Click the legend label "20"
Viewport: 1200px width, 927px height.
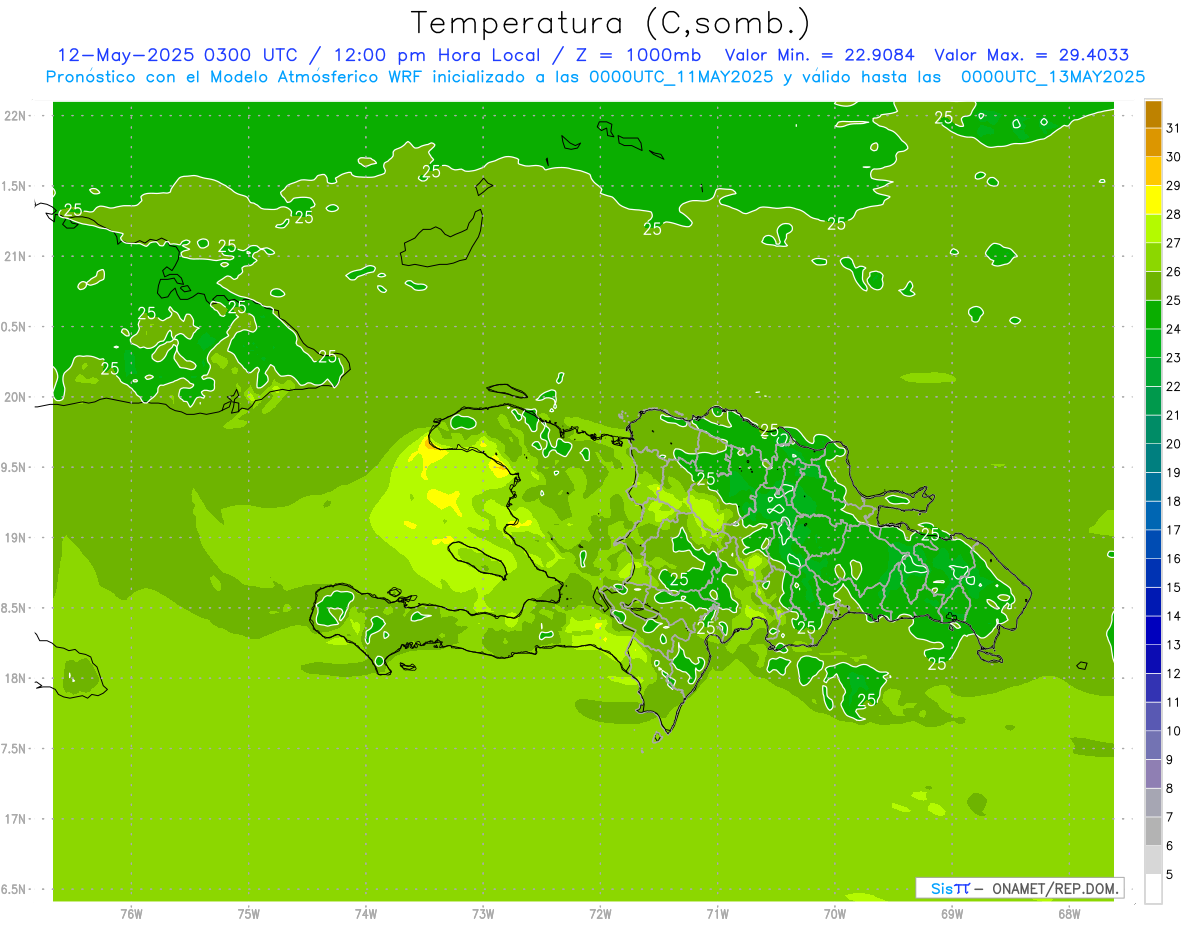1173,444
